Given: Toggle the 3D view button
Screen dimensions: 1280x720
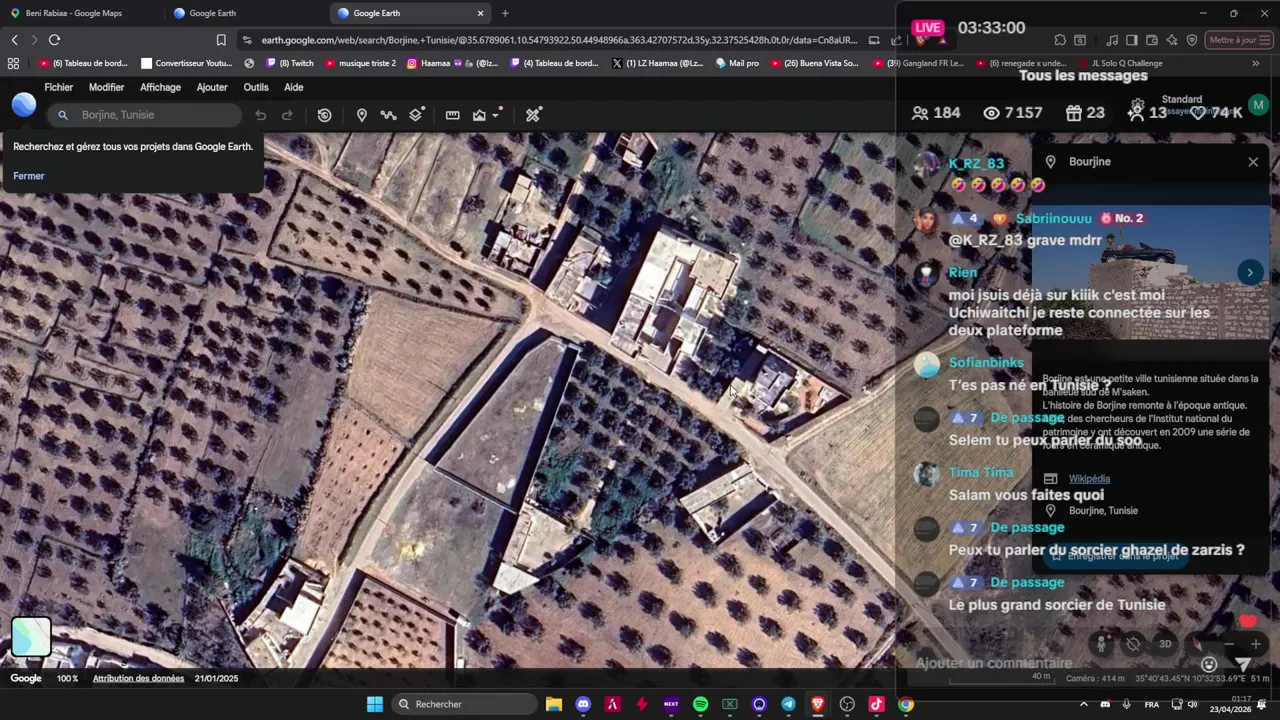Looking at the screenshot, I should point(1165,644).
